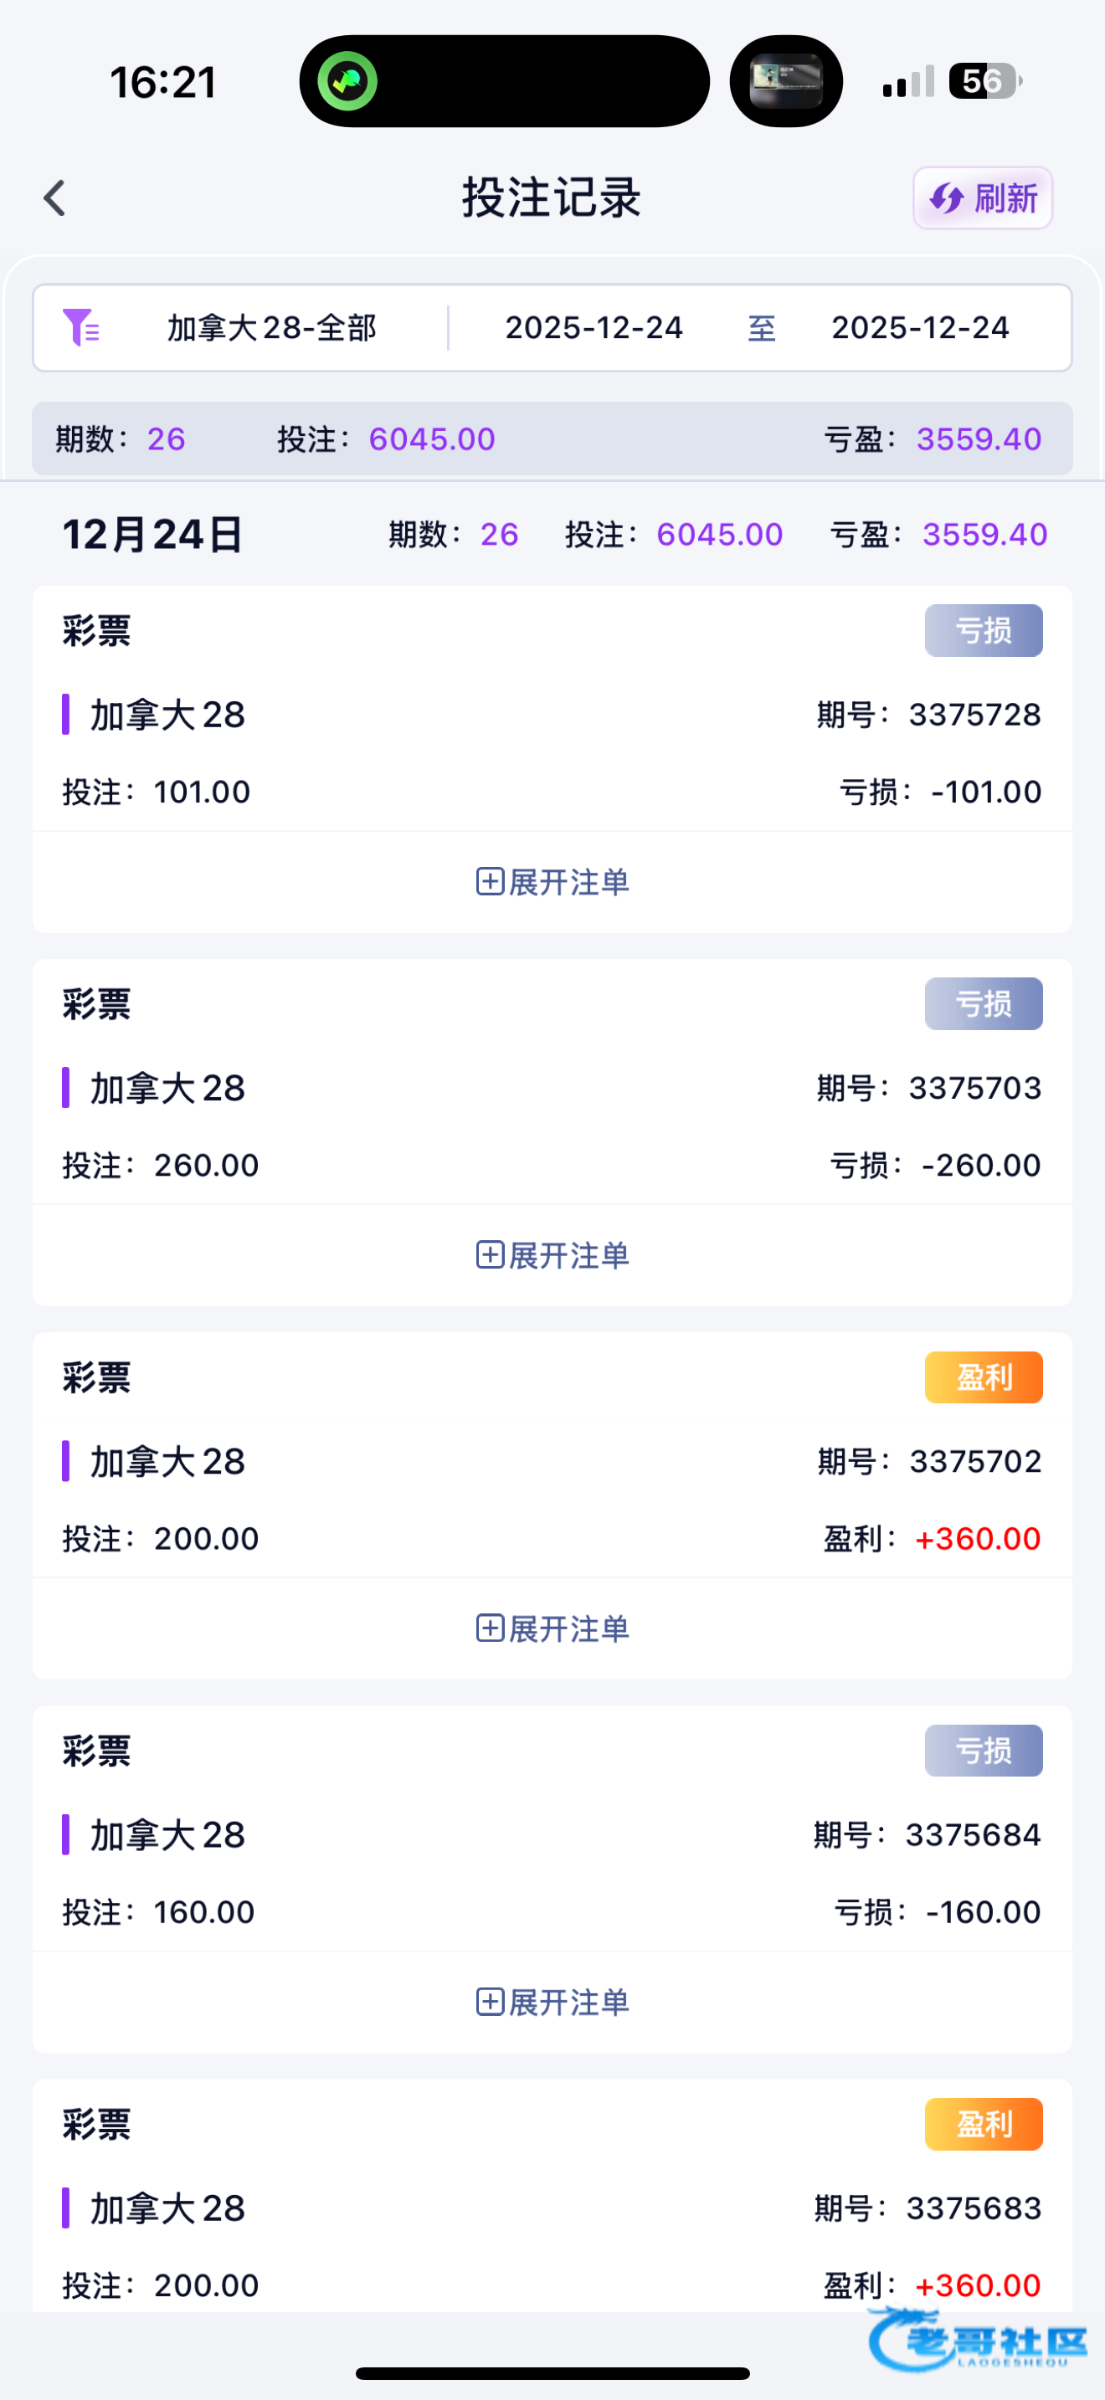The width and height of the screenshot is (1105, 2400).
Task: Select the end date 2025-12-24
Action: (920, 328)
